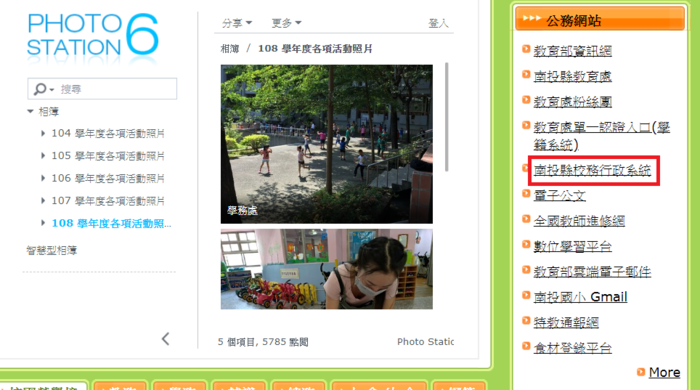Click the Photo Station footer text

point(425,342)
